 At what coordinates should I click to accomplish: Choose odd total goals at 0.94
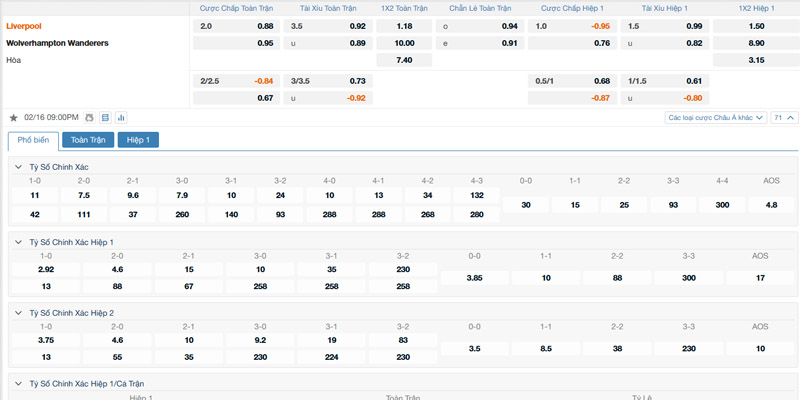[x=480, y=26]
